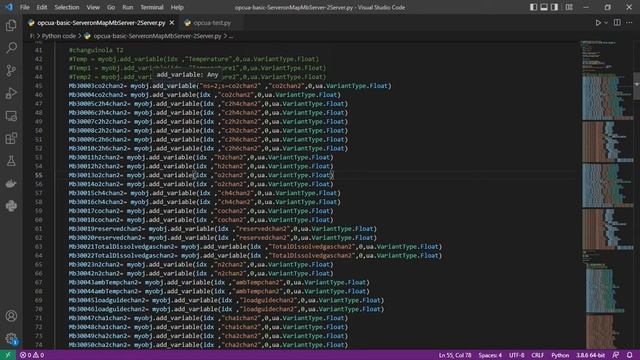
Task: Toggle the primary side bar layout button
Action: tap(533, 7)
